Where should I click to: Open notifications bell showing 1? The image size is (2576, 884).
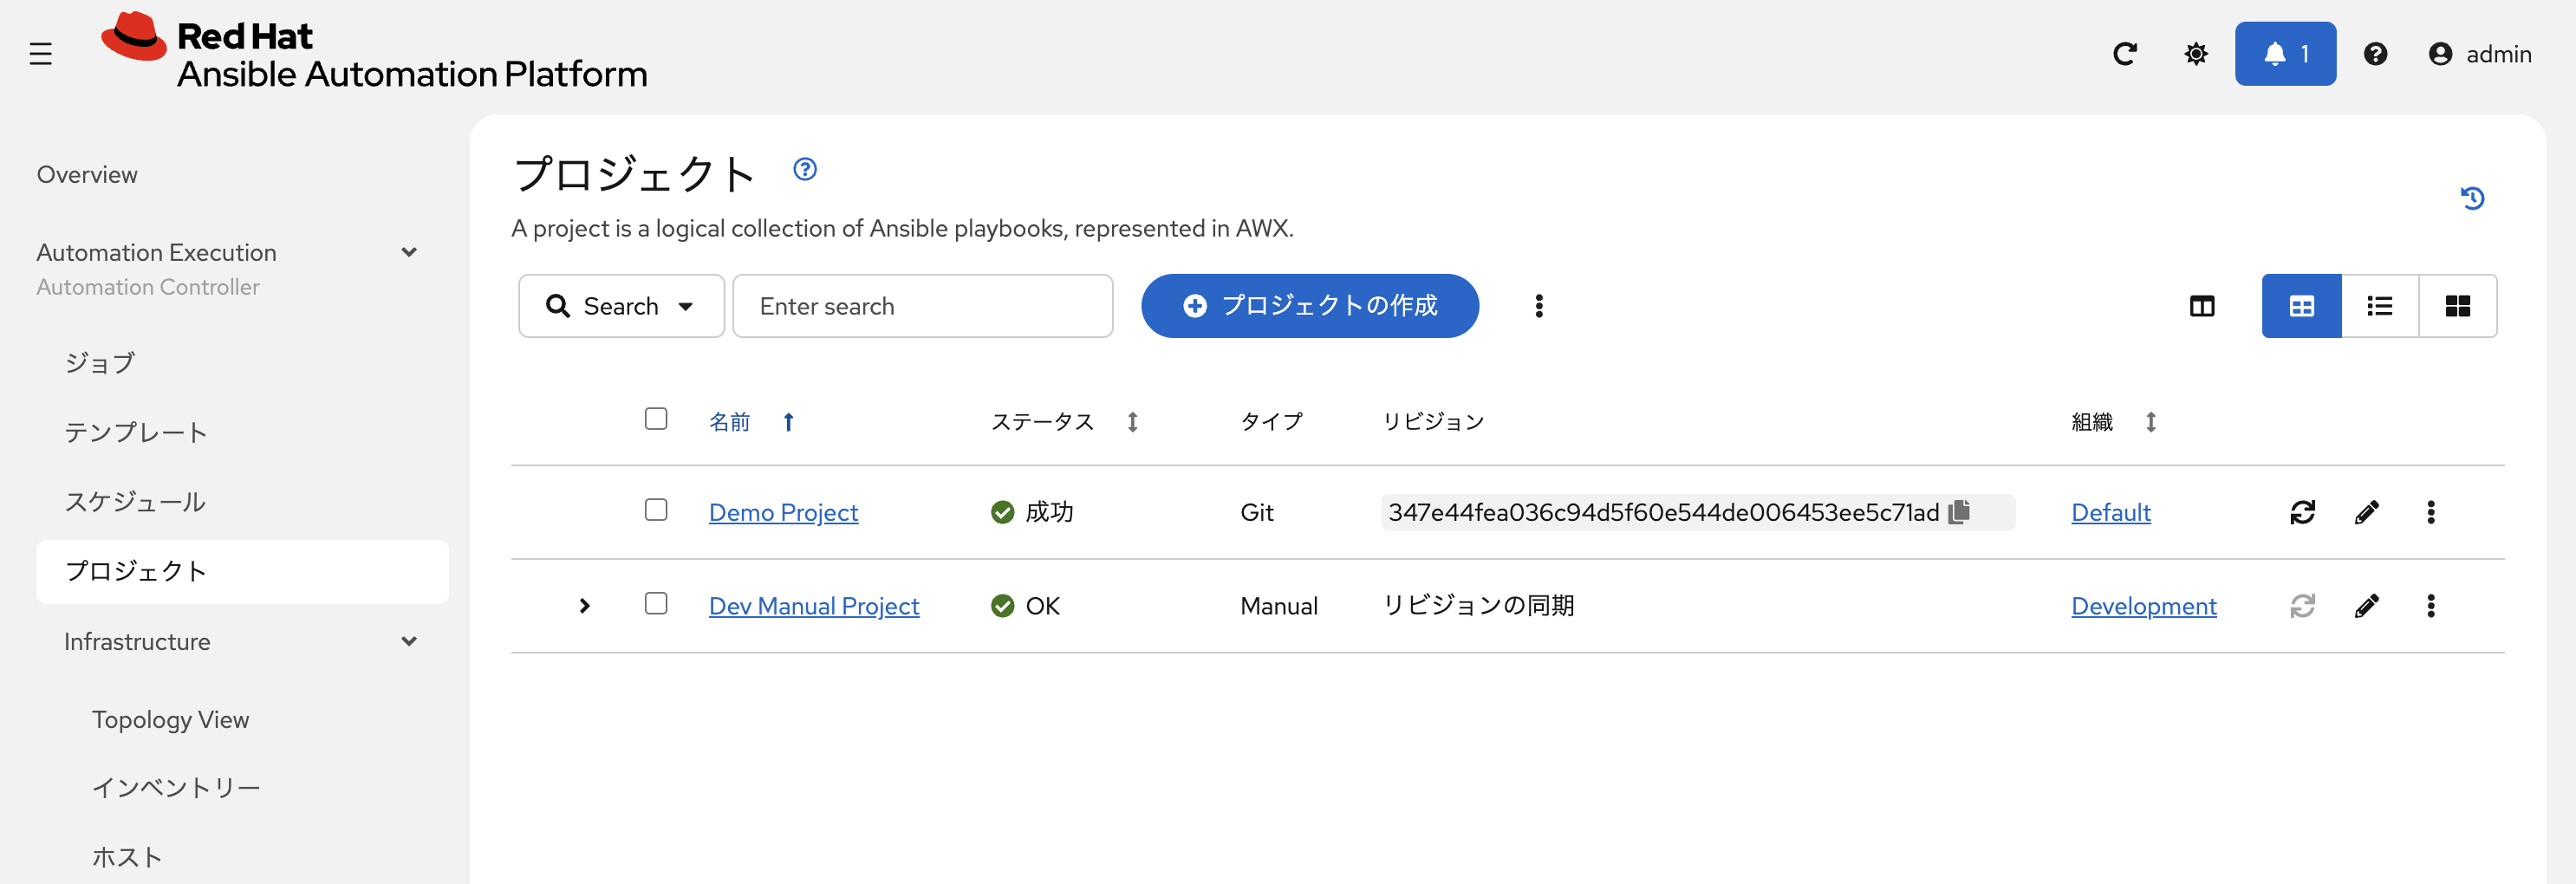tap(2285, 54)
